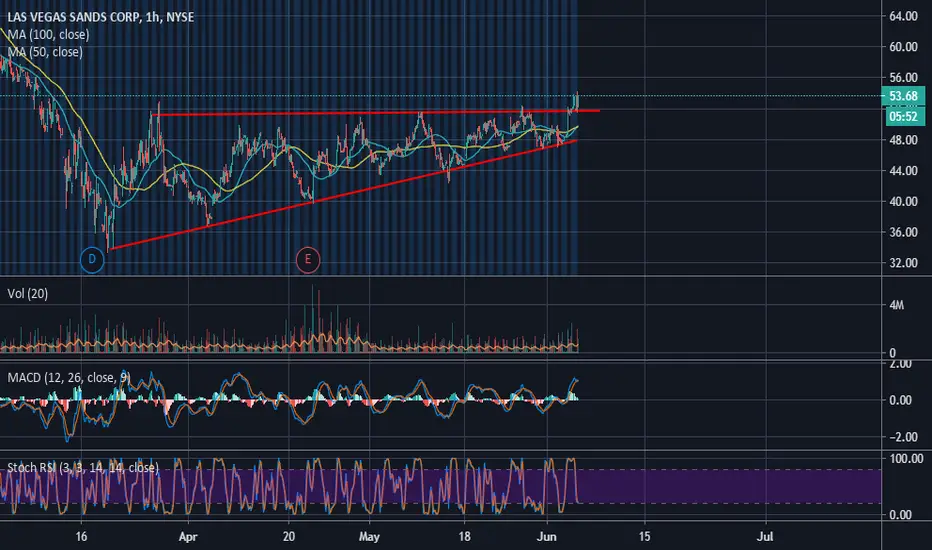
Task: Select the Stoch RSI indicator label
Action: (83, 467)
